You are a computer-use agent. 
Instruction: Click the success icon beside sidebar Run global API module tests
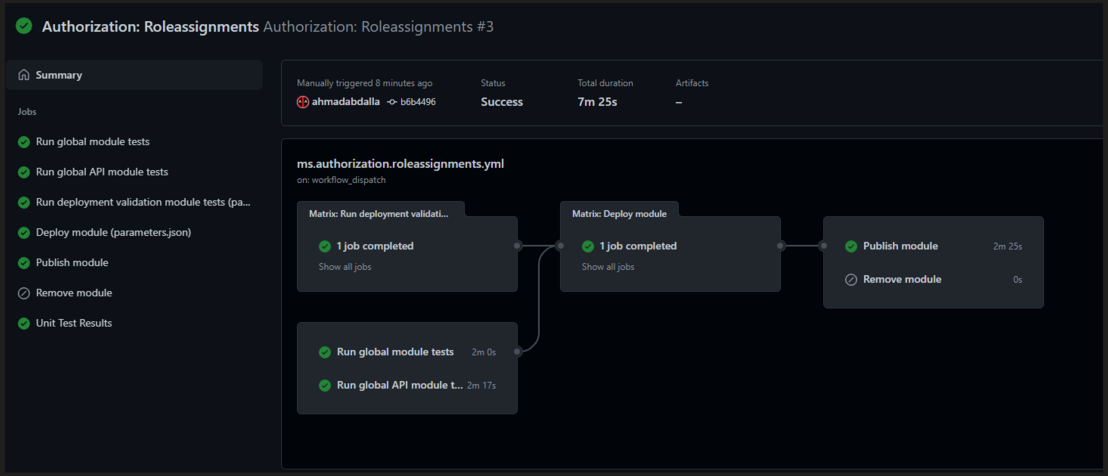[24, 172]
